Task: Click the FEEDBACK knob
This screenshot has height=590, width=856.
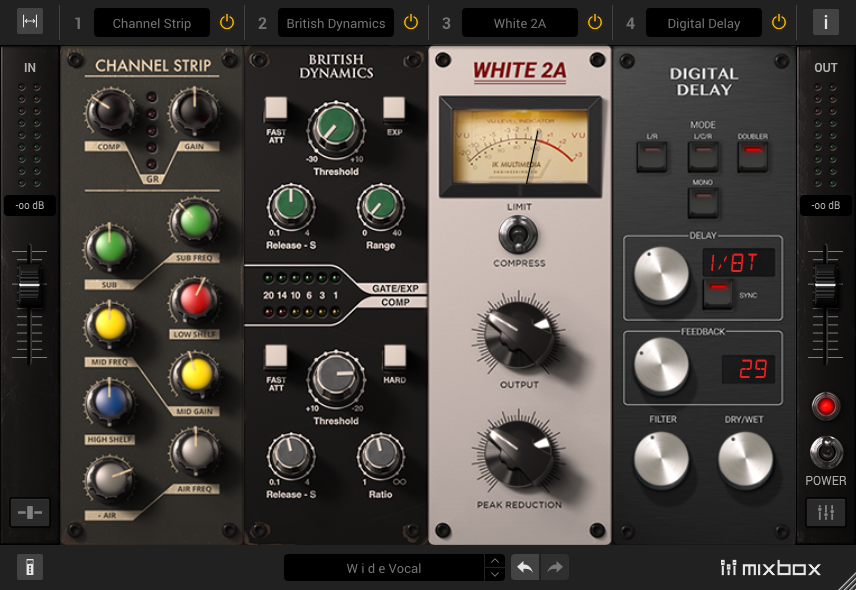Action: tap(661, 366)
